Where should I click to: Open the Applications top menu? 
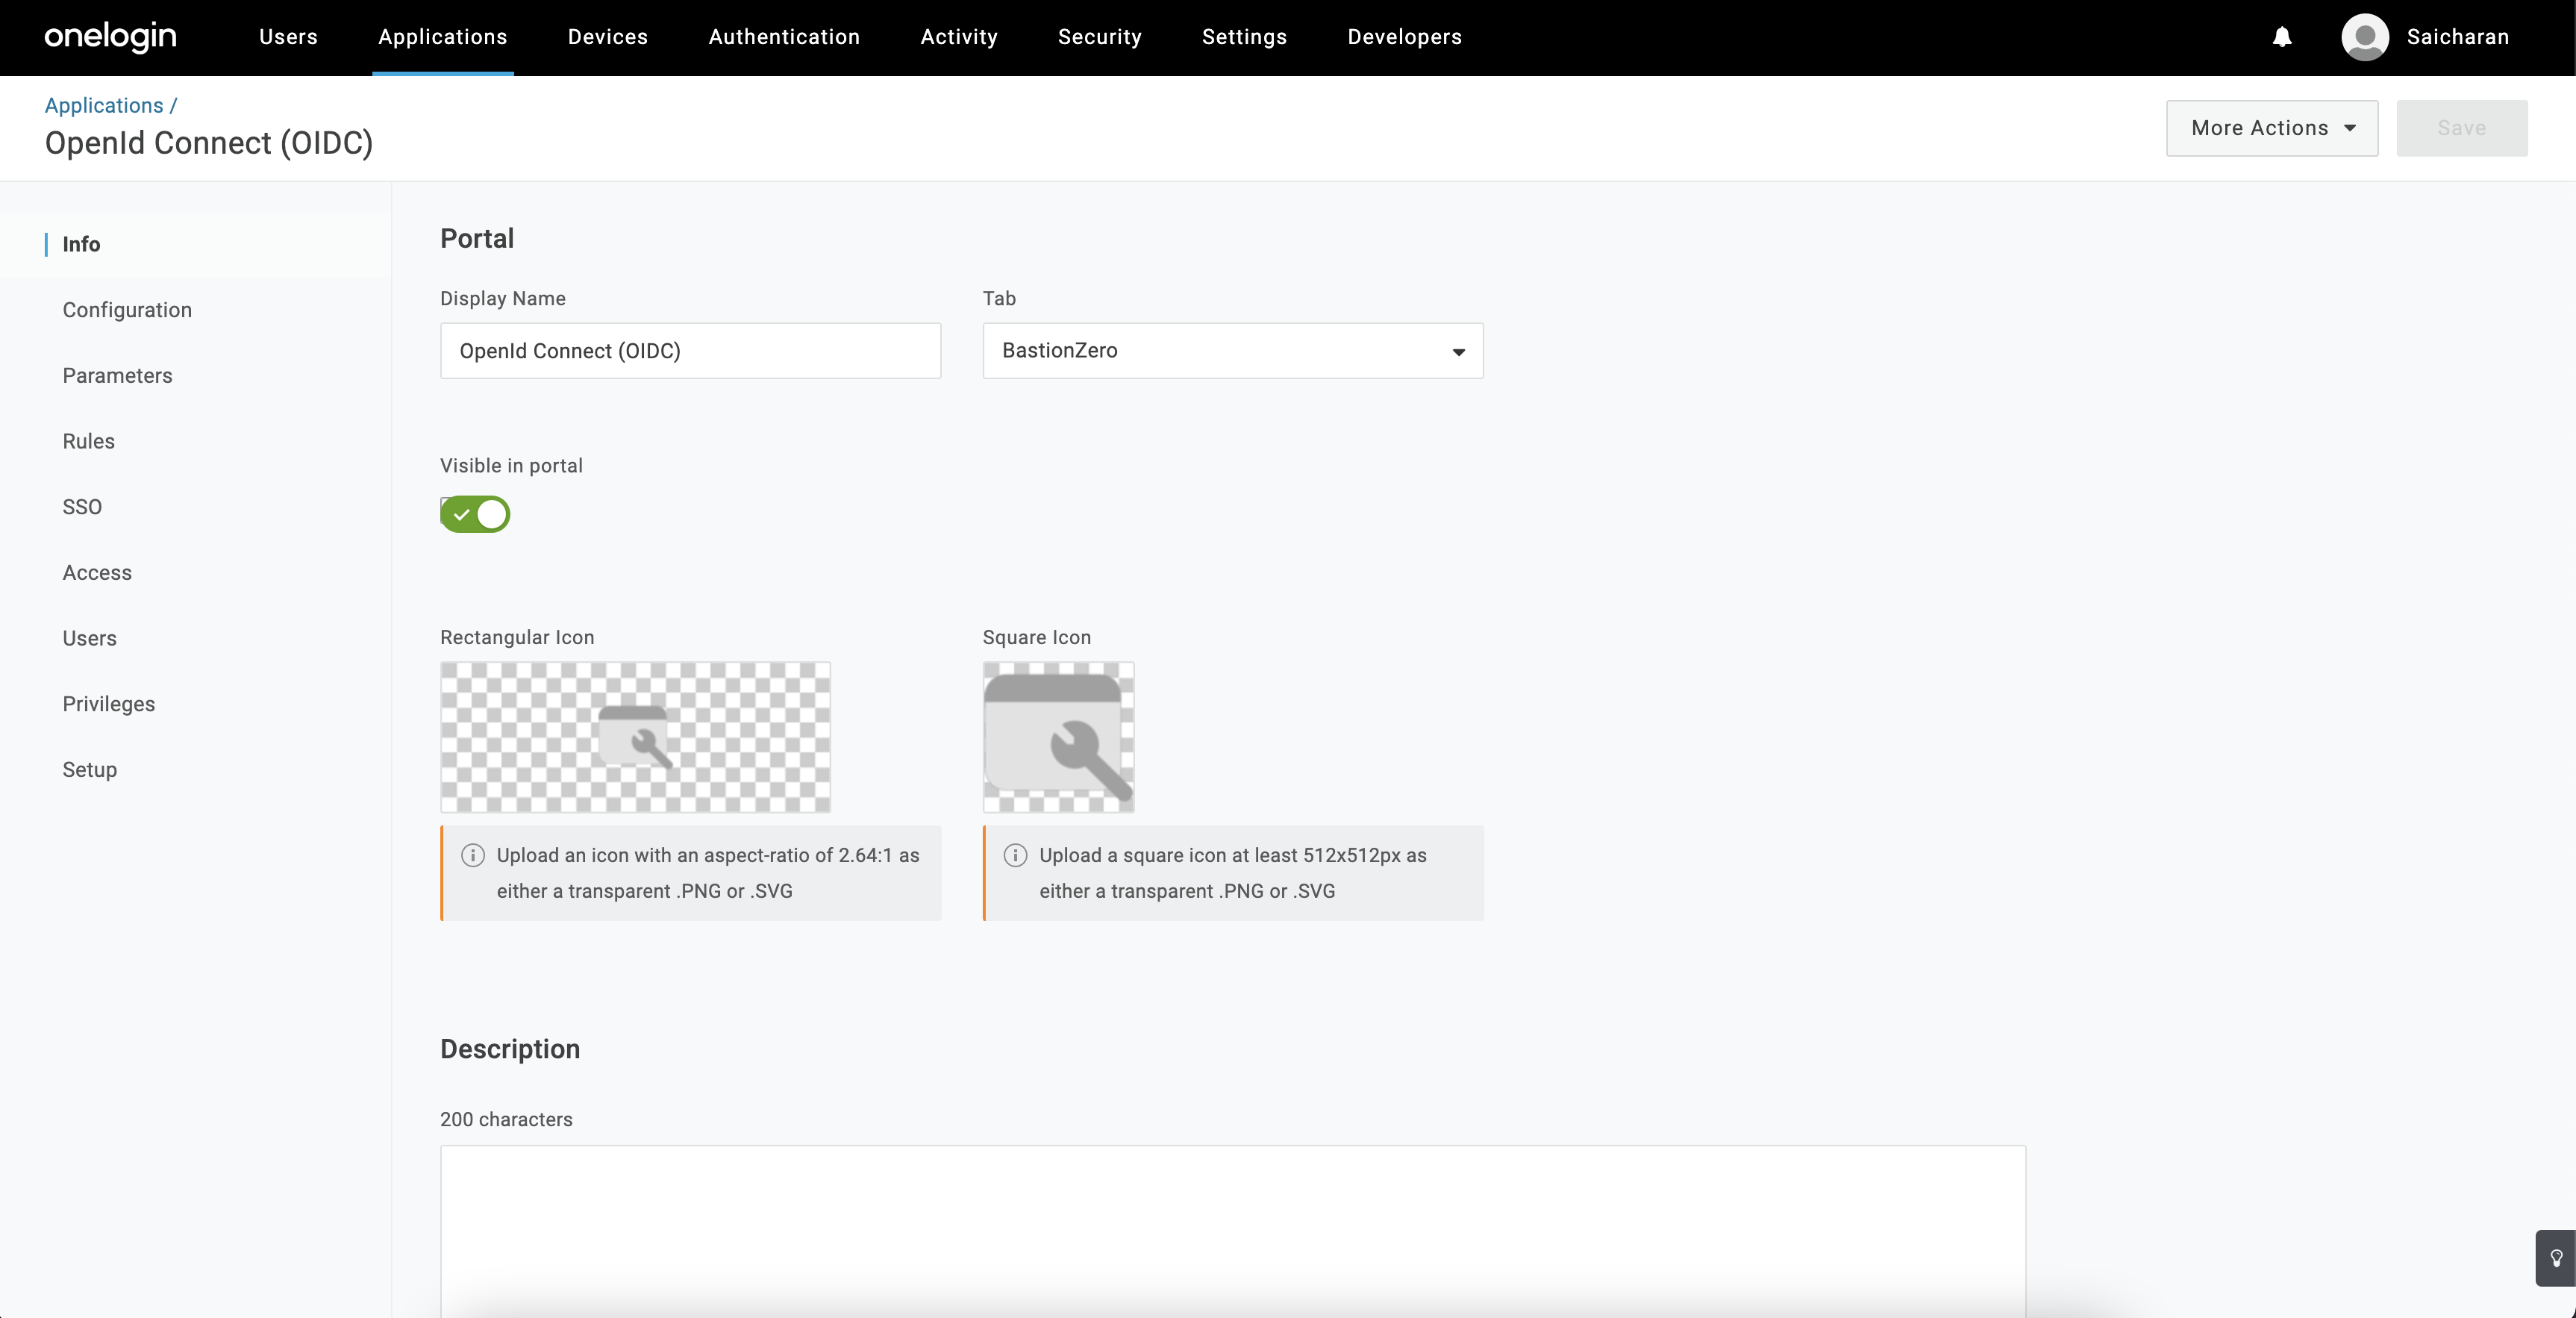pos(443,37)
